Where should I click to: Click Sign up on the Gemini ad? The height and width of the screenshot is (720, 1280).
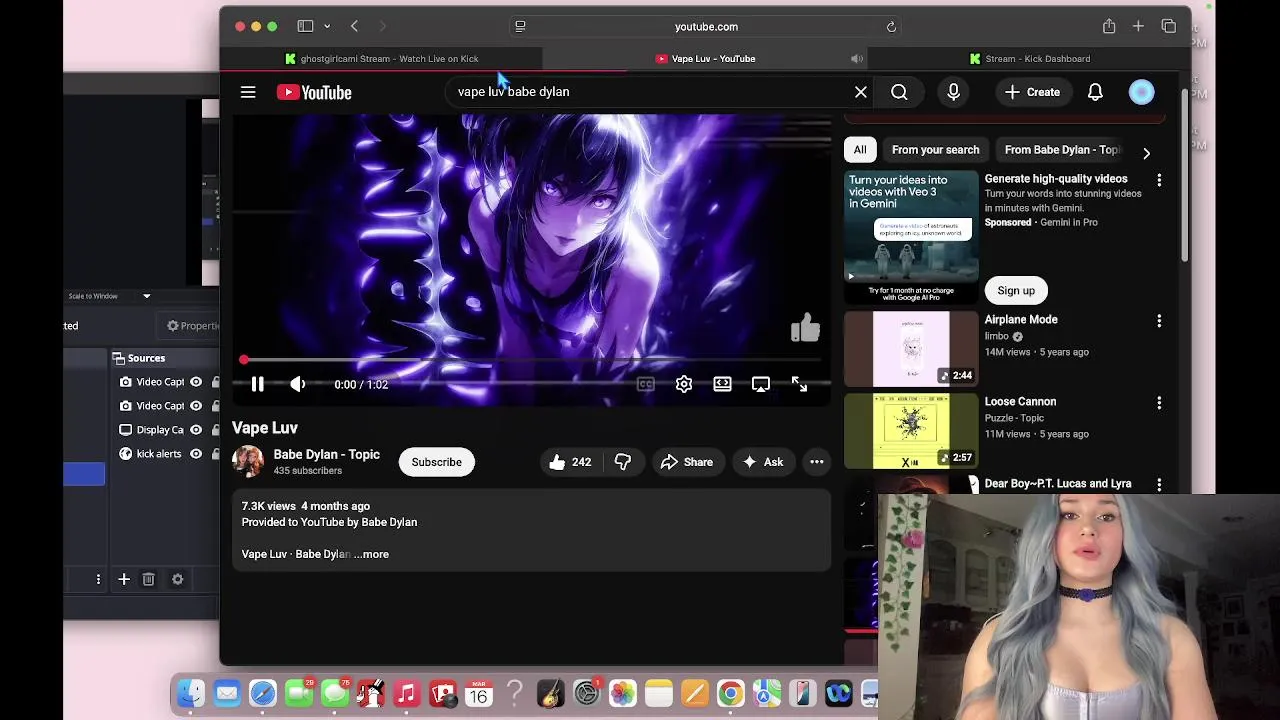pyautogui.click(x=1016, y=291)
